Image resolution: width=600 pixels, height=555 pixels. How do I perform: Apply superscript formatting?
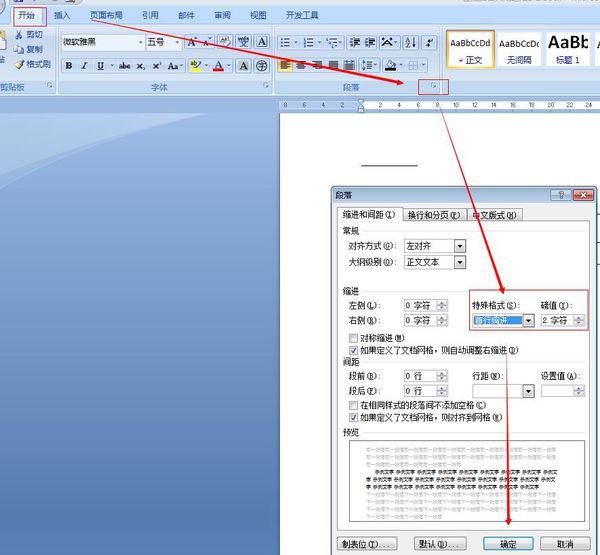point(157,66)
